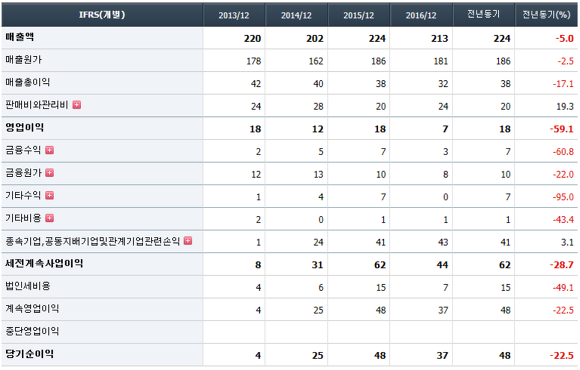This screenshot has width=580, height=370.
Task: Select the 세전계속사업이익 row label
Action: (x=44, y=263)
